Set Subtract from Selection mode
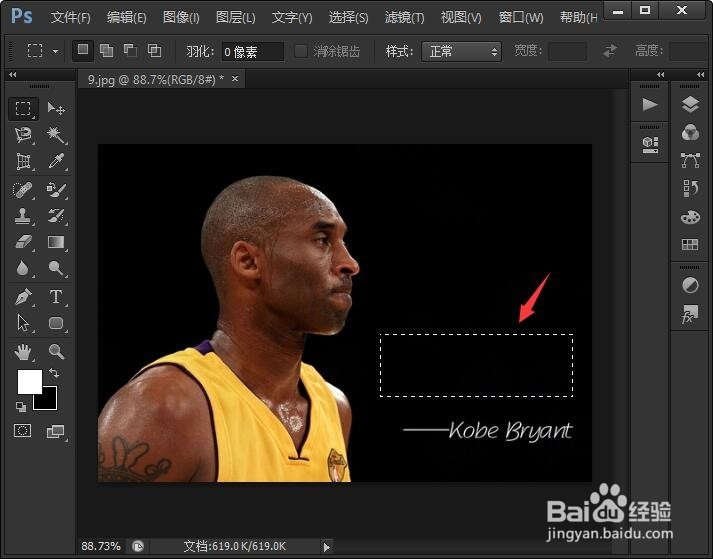The image size is (713, 559). 131,50
